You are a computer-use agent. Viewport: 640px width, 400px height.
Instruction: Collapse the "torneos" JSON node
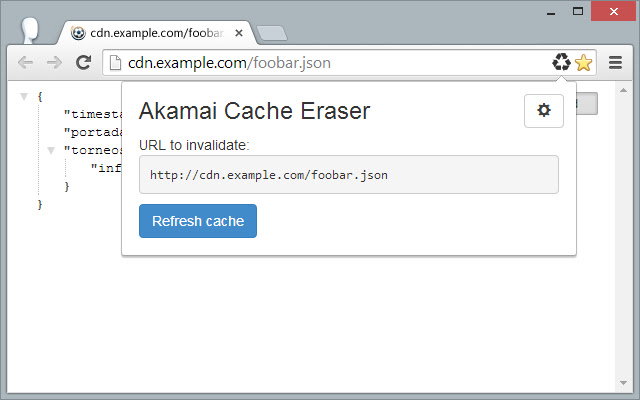51,150
